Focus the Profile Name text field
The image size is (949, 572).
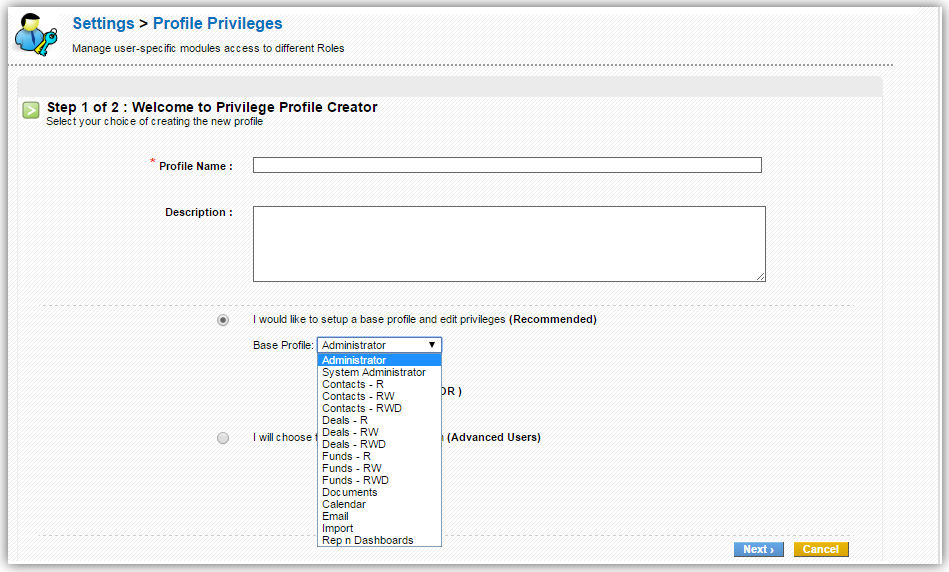pyautogui.click(x=507, y=165)
